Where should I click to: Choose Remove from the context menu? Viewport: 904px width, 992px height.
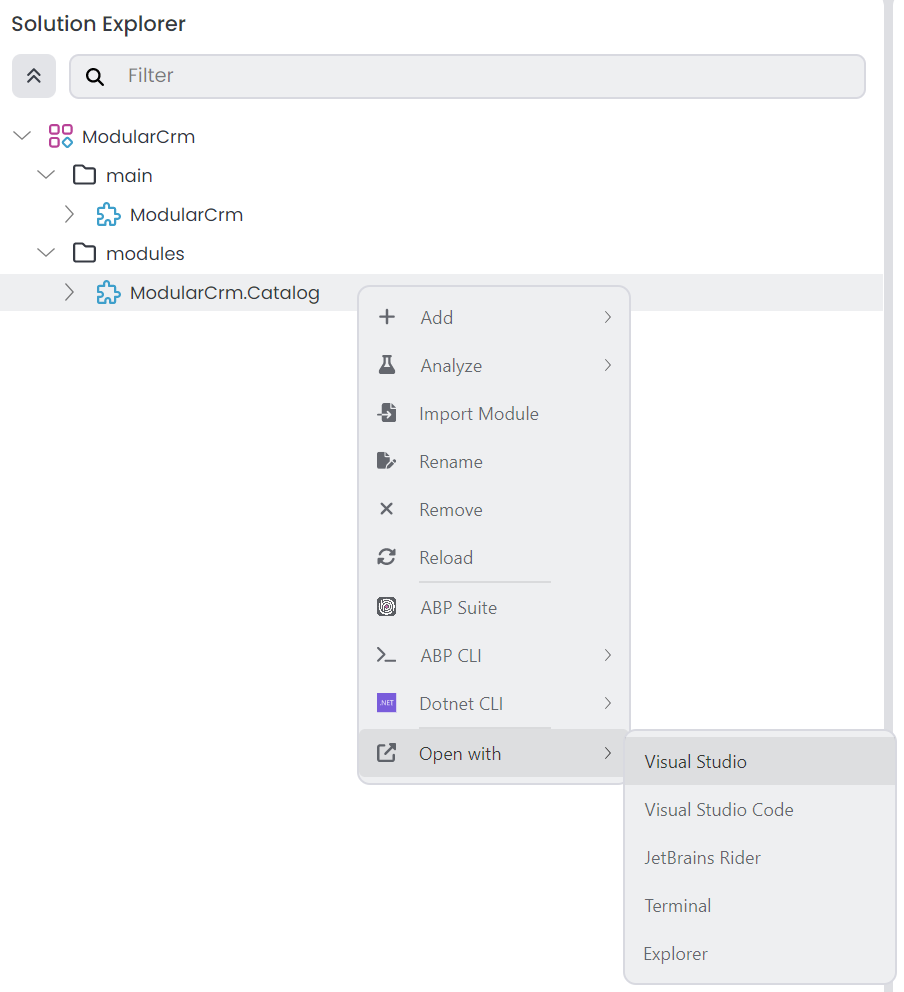[450, 509]
